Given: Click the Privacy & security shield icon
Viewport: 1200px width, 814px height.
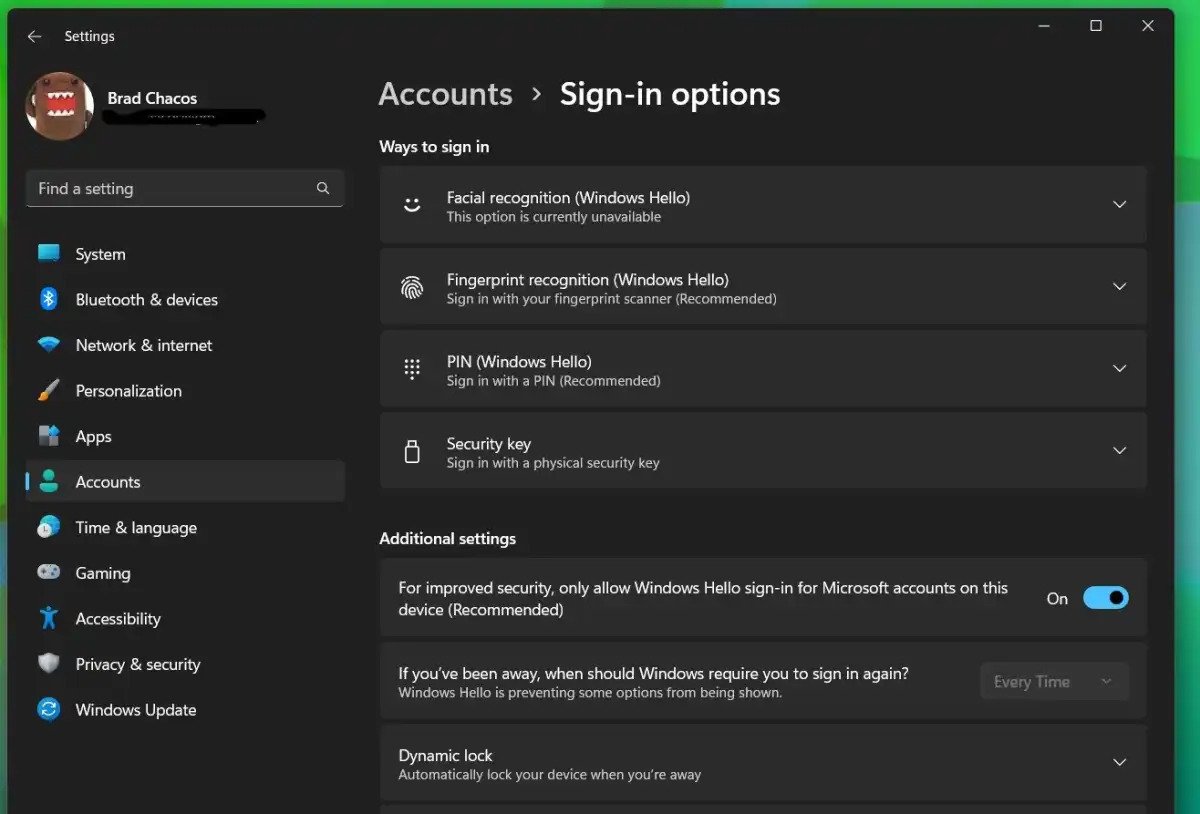Looking at the screenshot, I should point(48,664).
